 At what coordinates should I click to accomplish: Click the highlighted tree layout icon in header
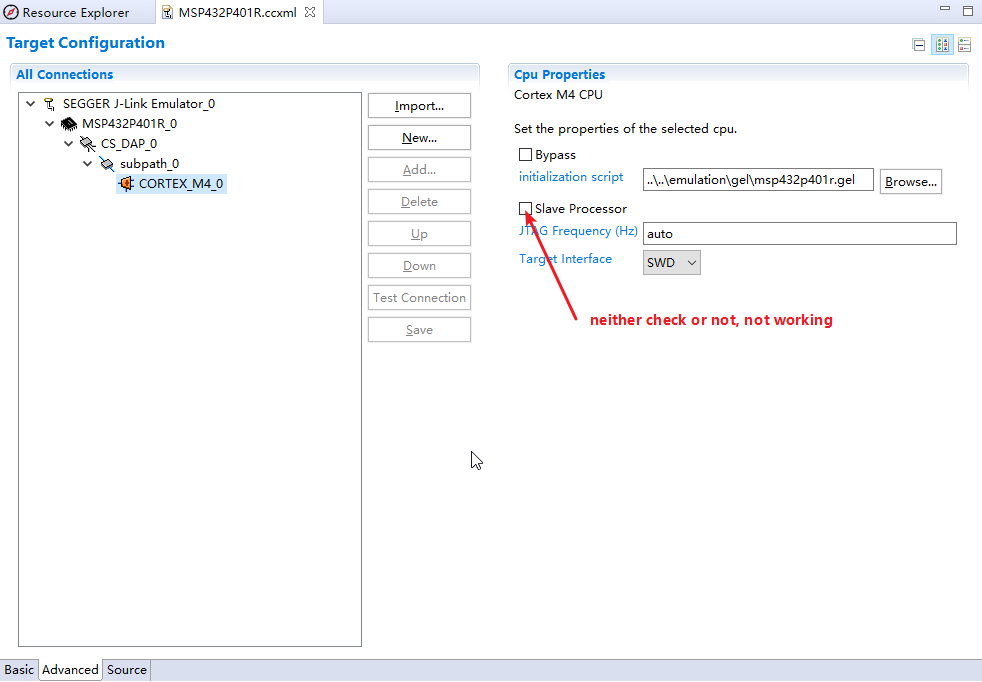pos(942,45)
